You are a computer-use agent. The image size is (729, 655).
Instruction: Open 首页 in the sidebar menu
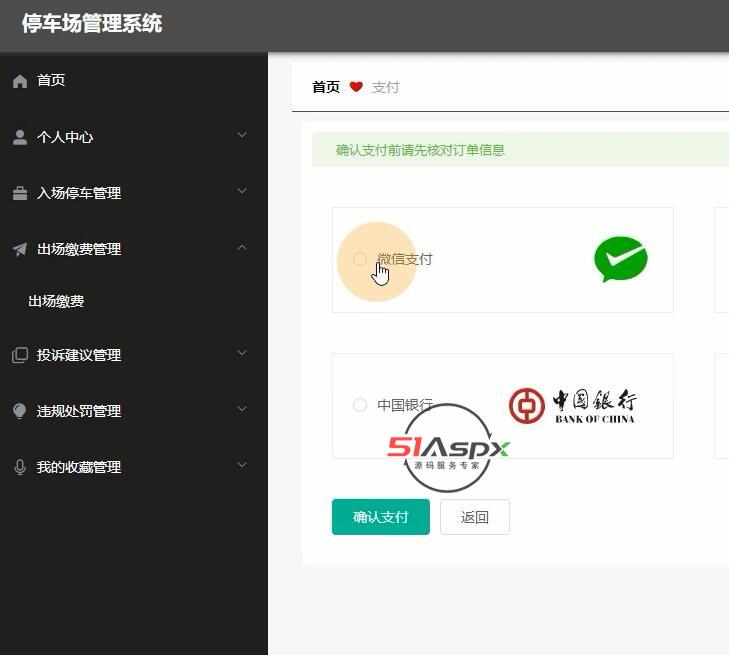pos(134,80)
